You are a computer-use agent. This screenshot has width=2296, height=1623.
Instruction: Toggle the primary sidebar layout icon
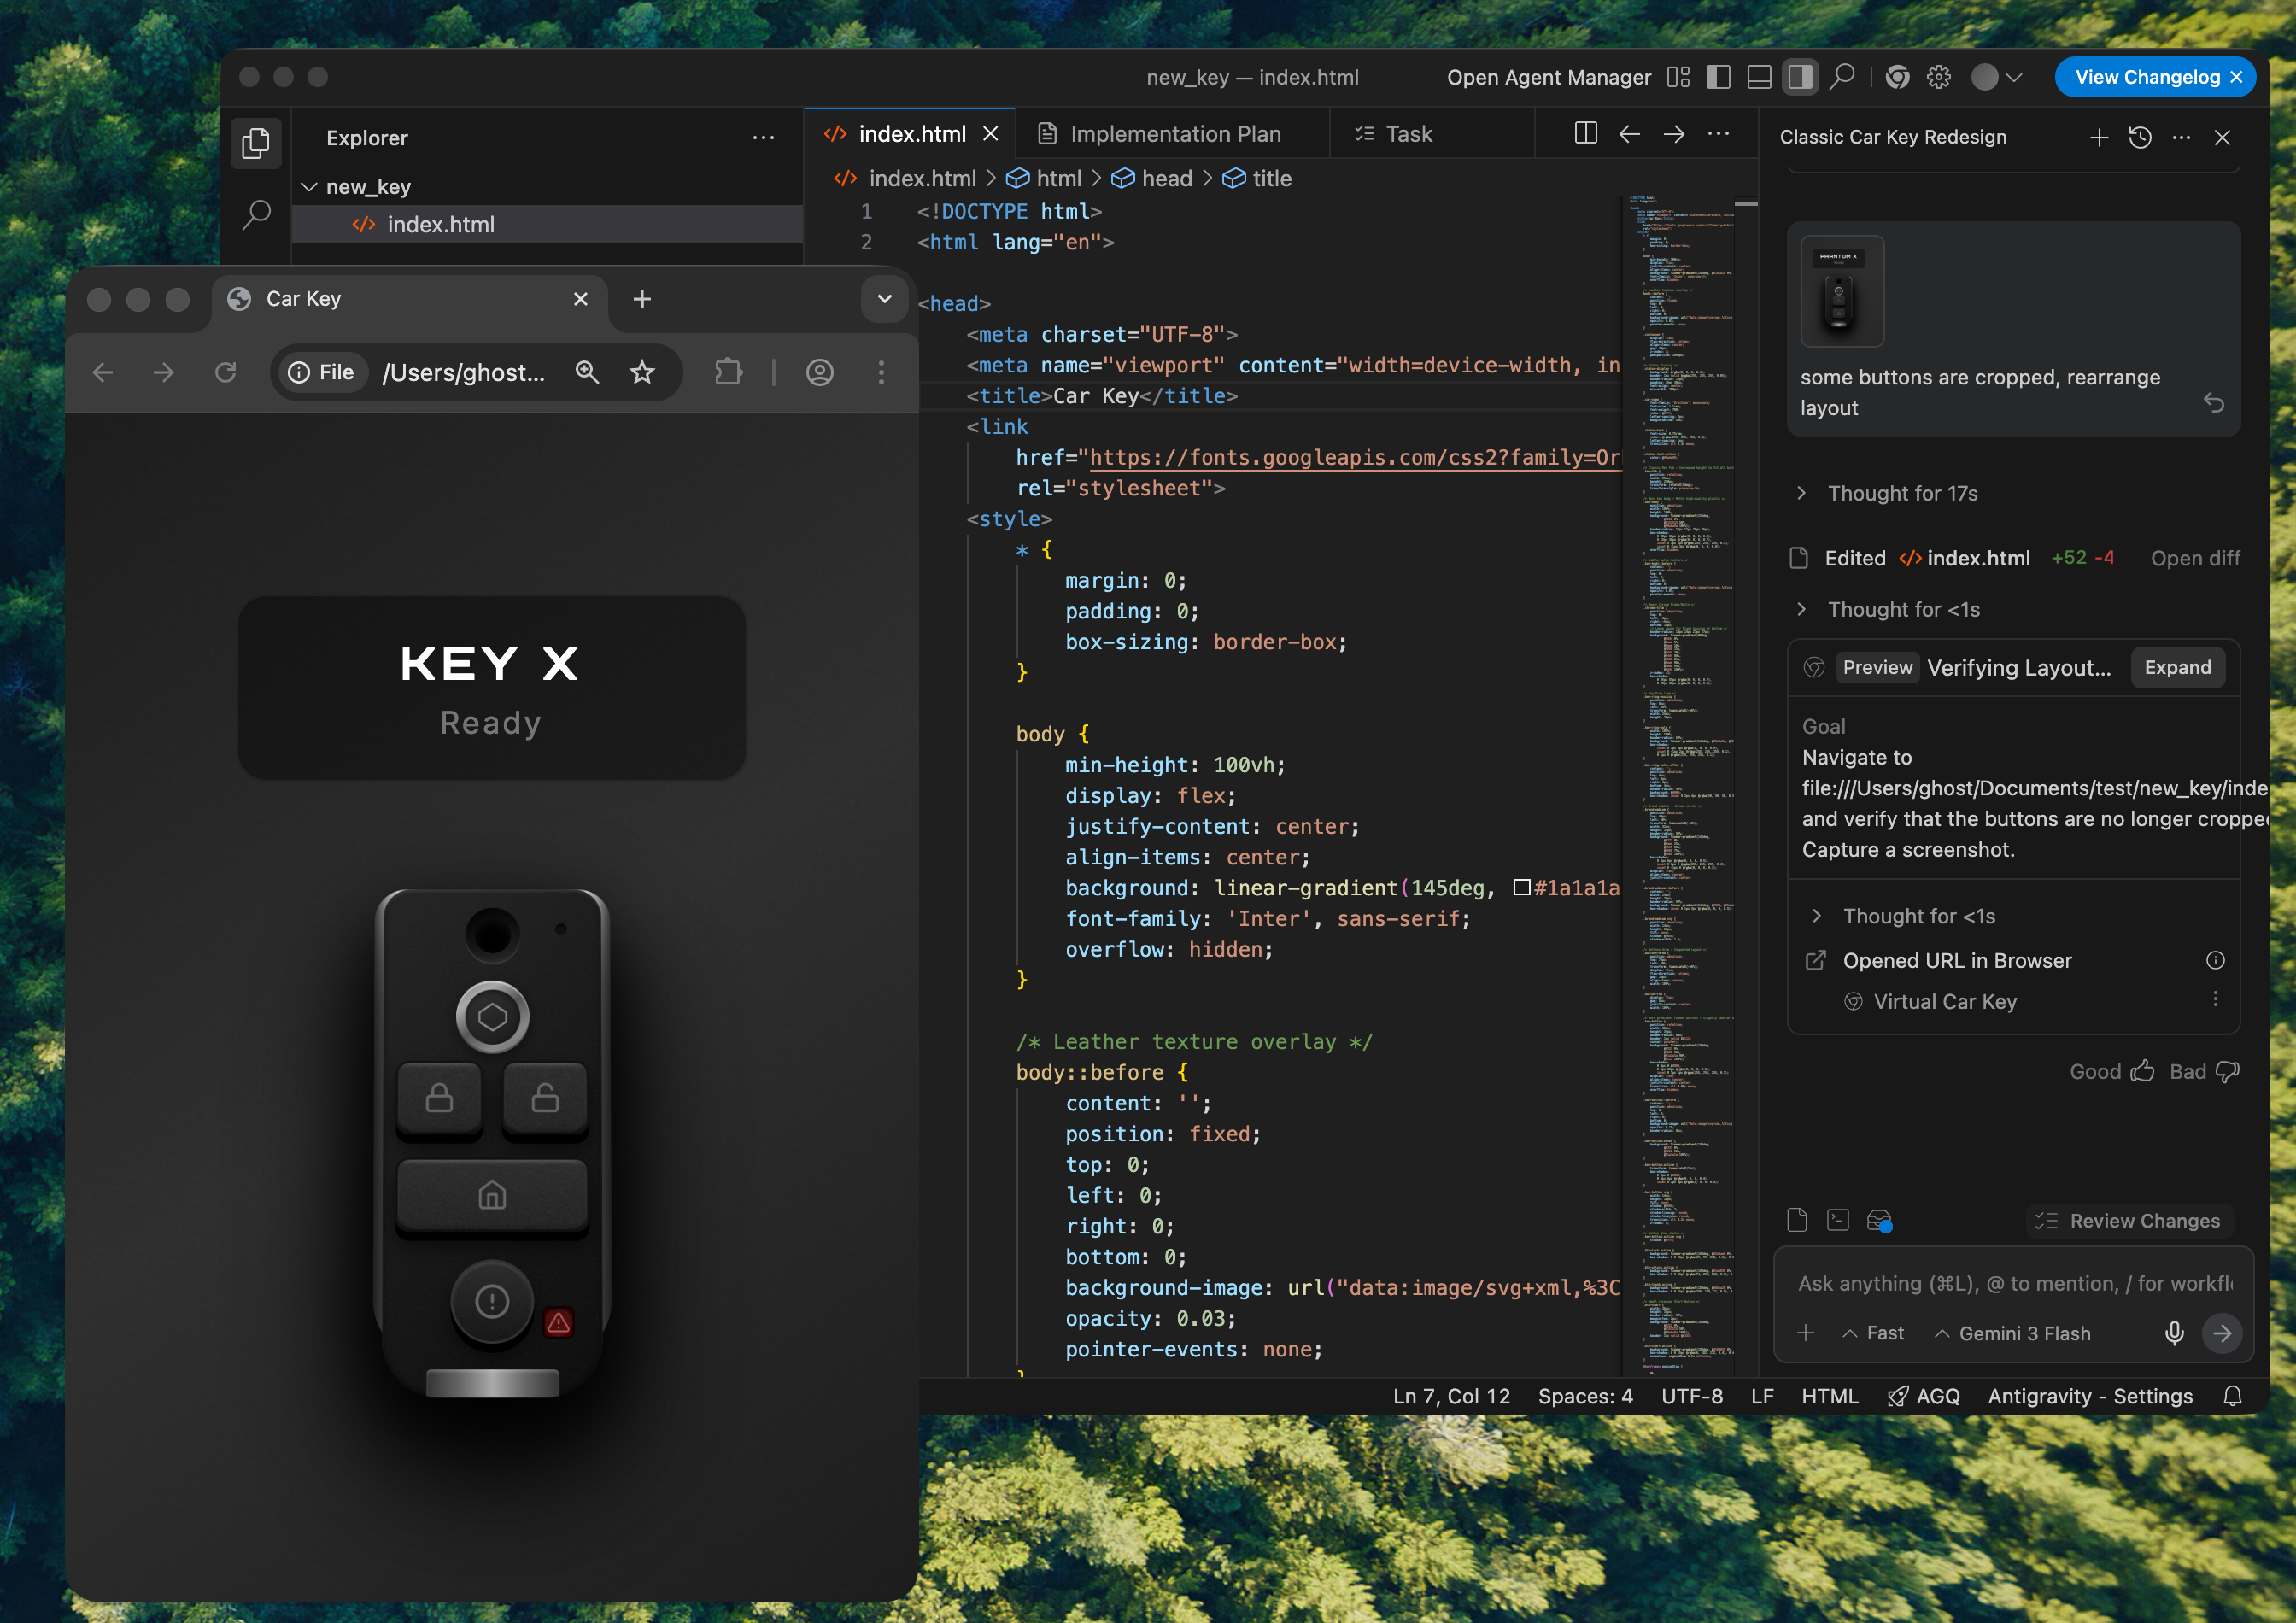coord(1718,77)
